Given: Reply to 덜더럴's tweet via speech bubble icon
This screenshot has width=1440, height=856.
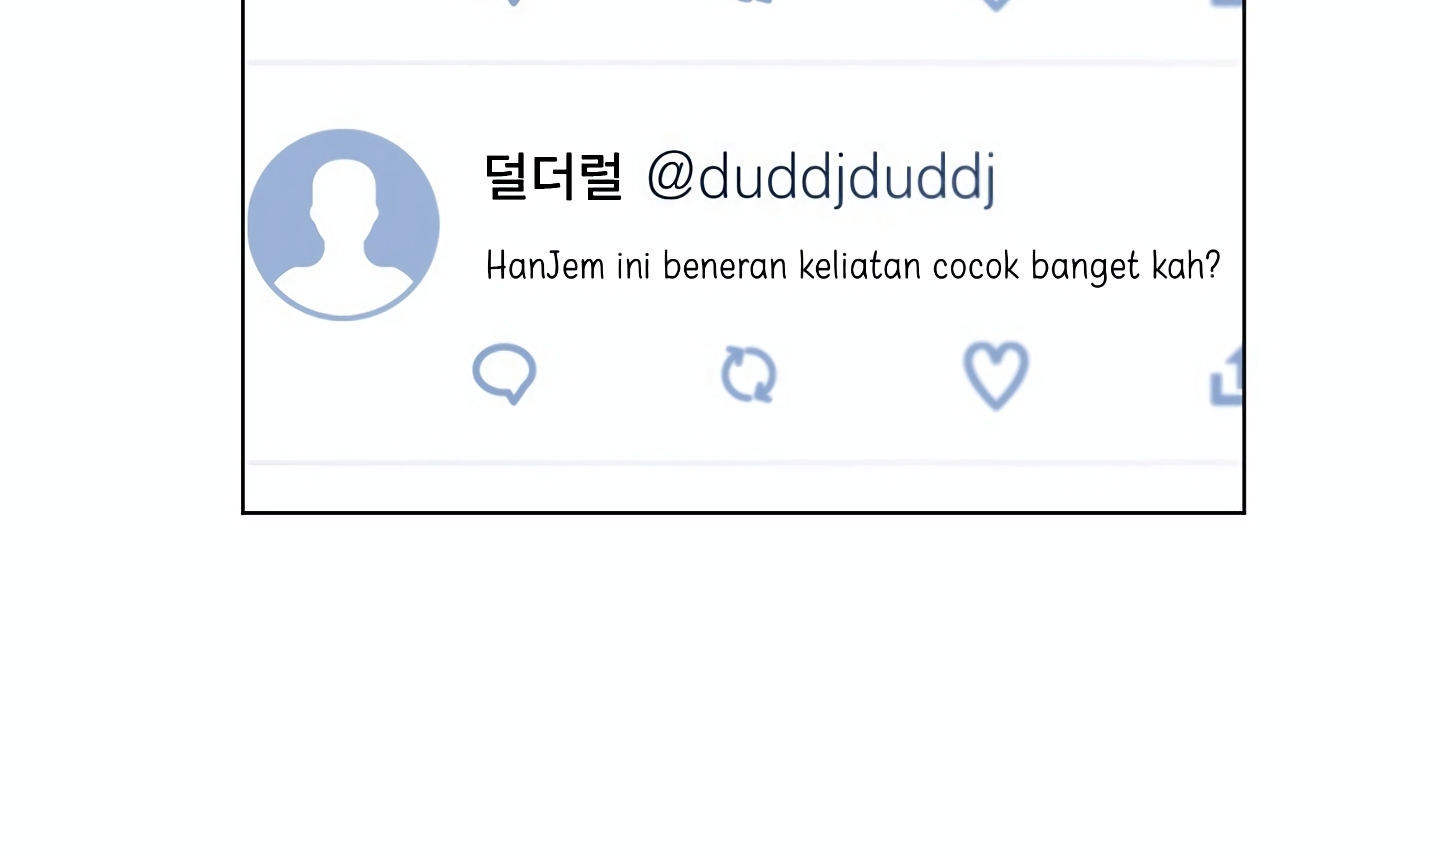Looking at the screenshot, I should pos(505,374).
